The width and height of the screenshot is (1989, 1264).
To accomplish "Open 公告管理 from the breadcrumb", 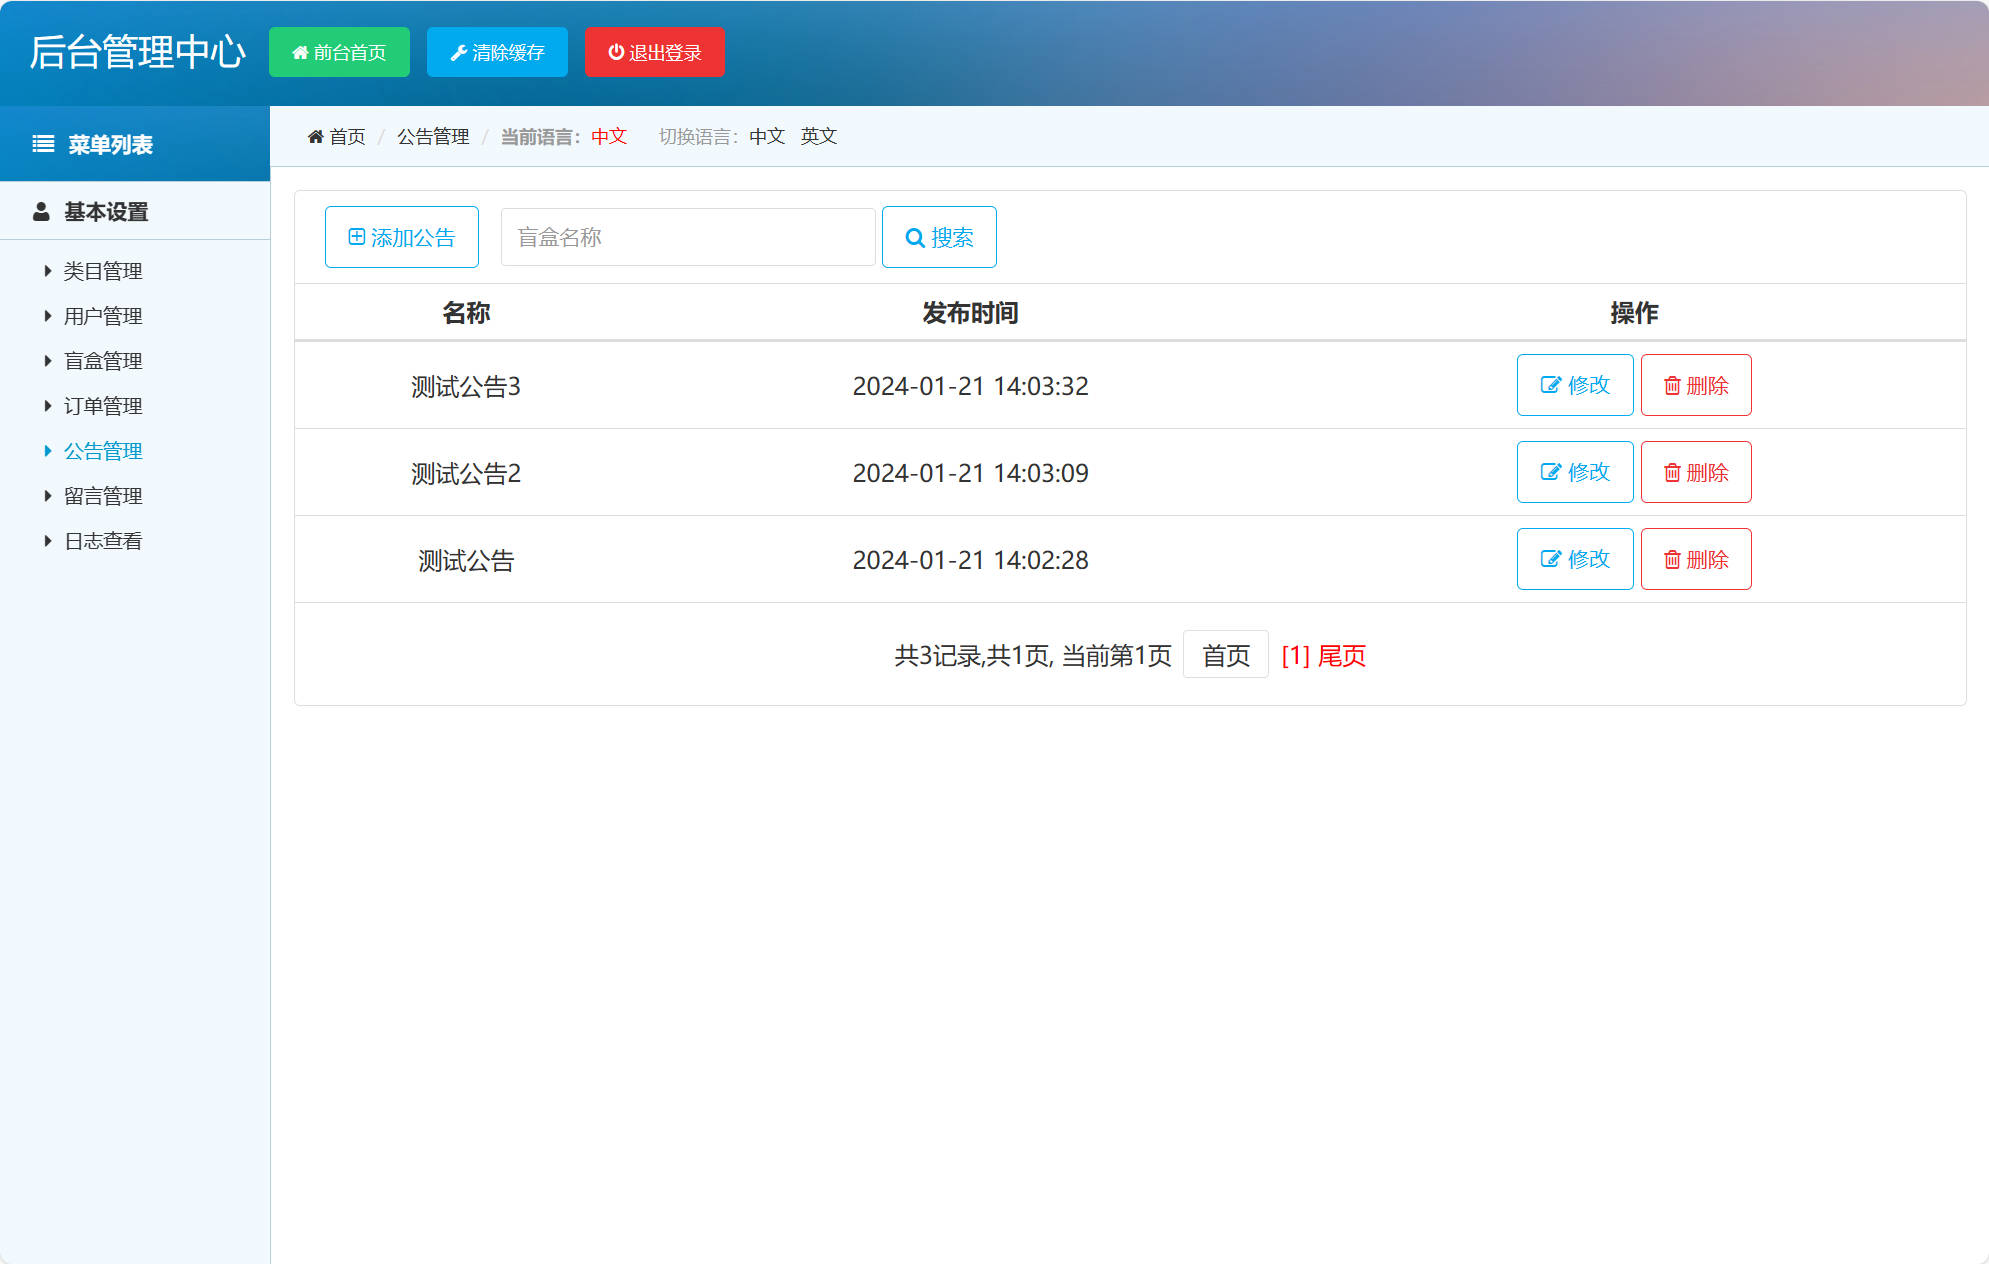I will 433,136.
